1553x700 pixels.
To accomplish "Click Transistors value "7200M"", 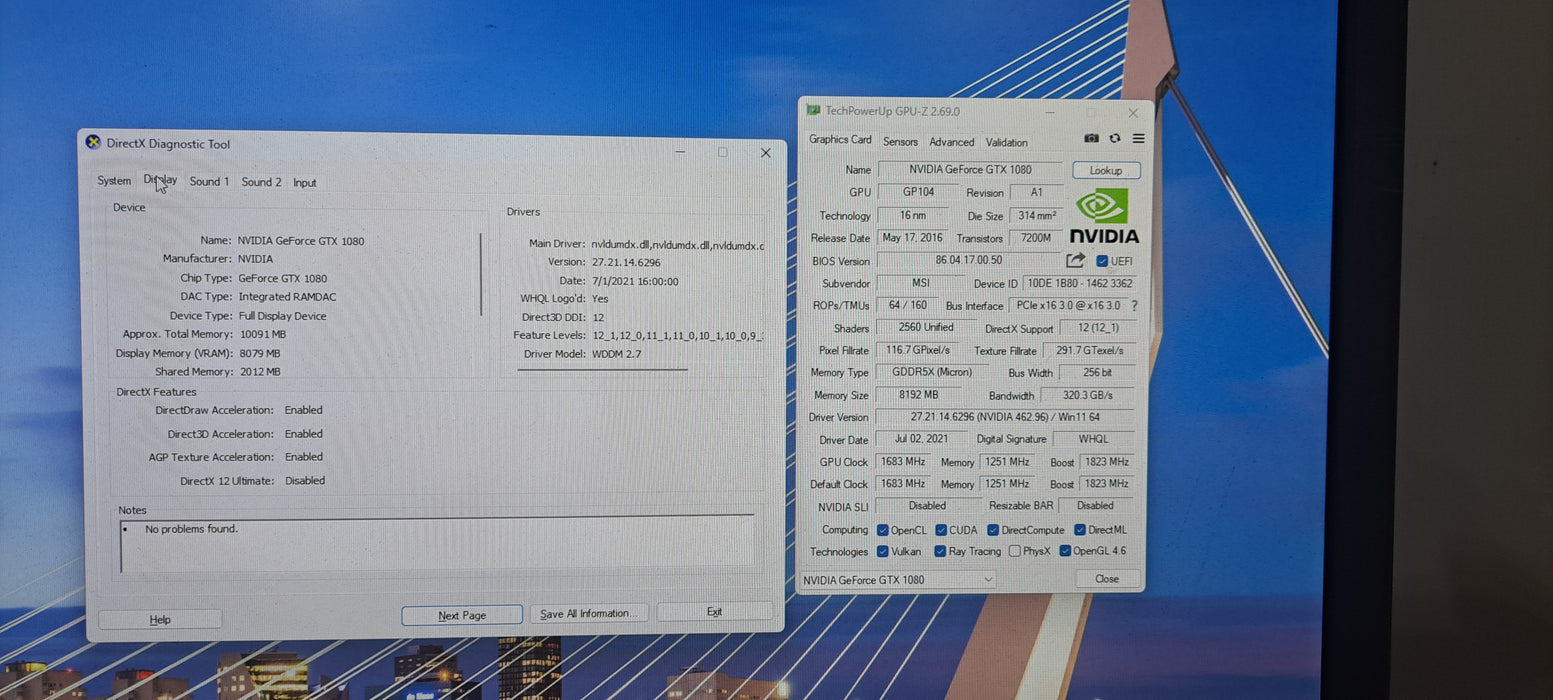I will tap(1036, 238).
